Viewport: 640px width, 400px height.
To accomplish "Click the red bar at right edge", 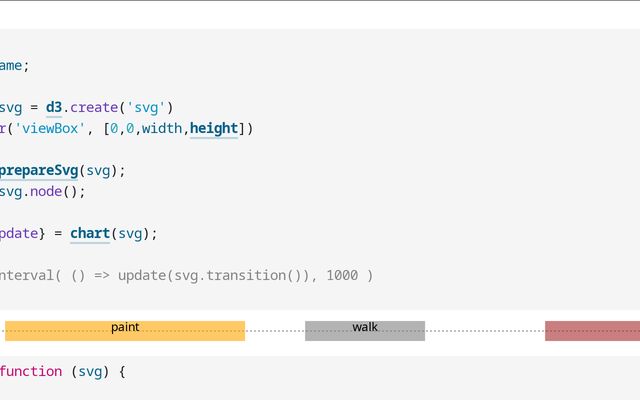I will point(592,331).
